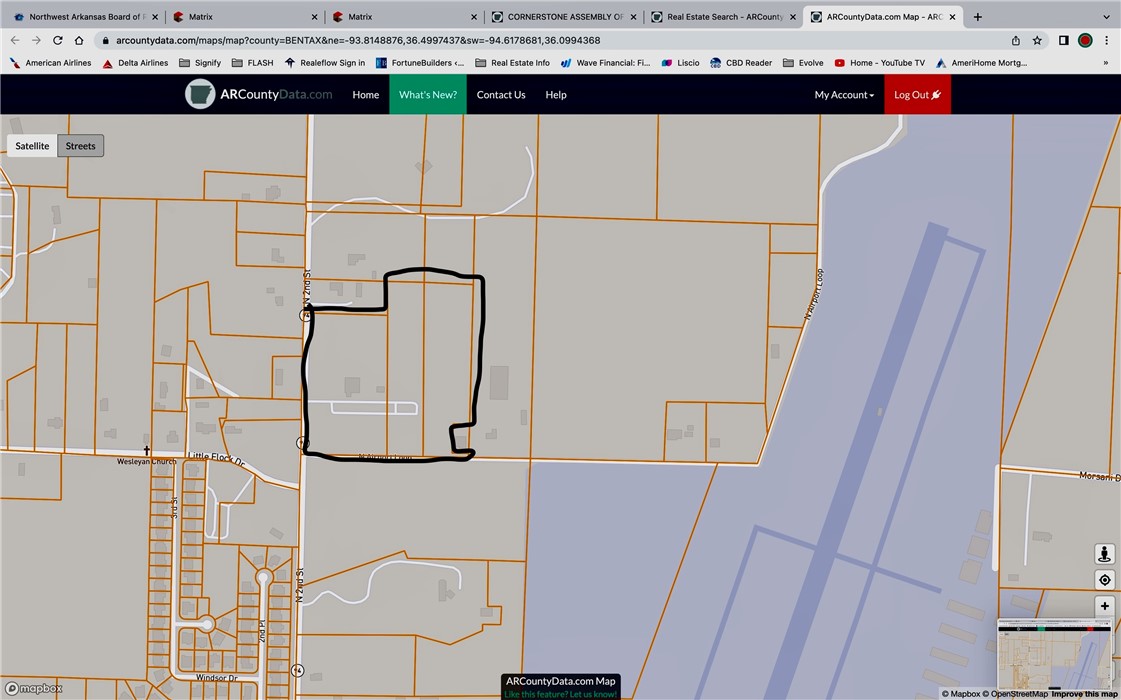Open Contact Us page link

pyautogui.click(x=500, y=95)
